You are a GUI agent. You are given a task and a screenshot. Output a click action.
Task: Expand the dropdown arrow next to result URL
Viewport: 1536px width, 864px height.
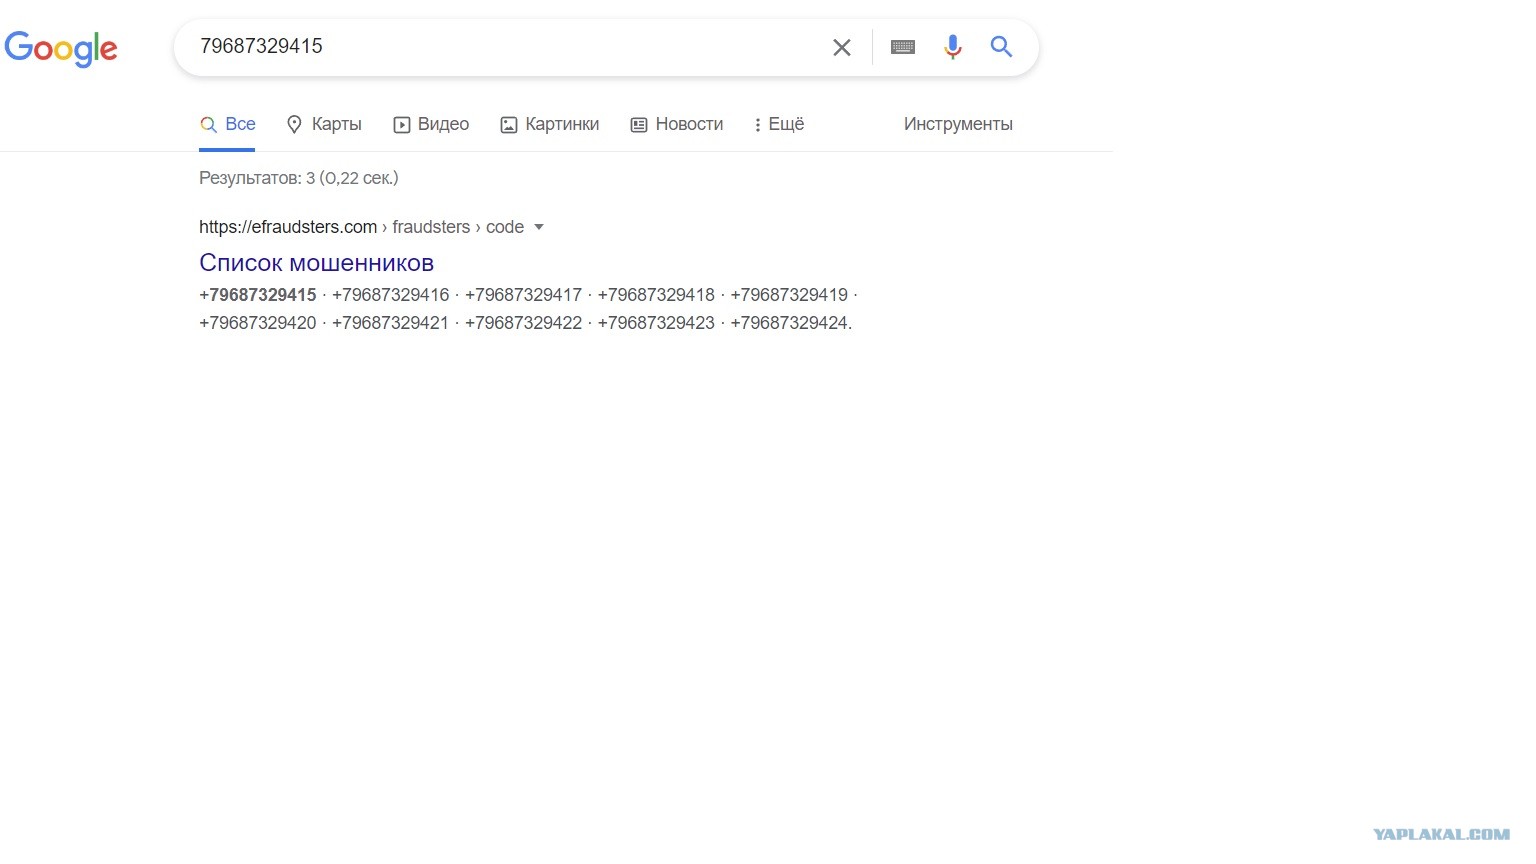click(539, 227)
